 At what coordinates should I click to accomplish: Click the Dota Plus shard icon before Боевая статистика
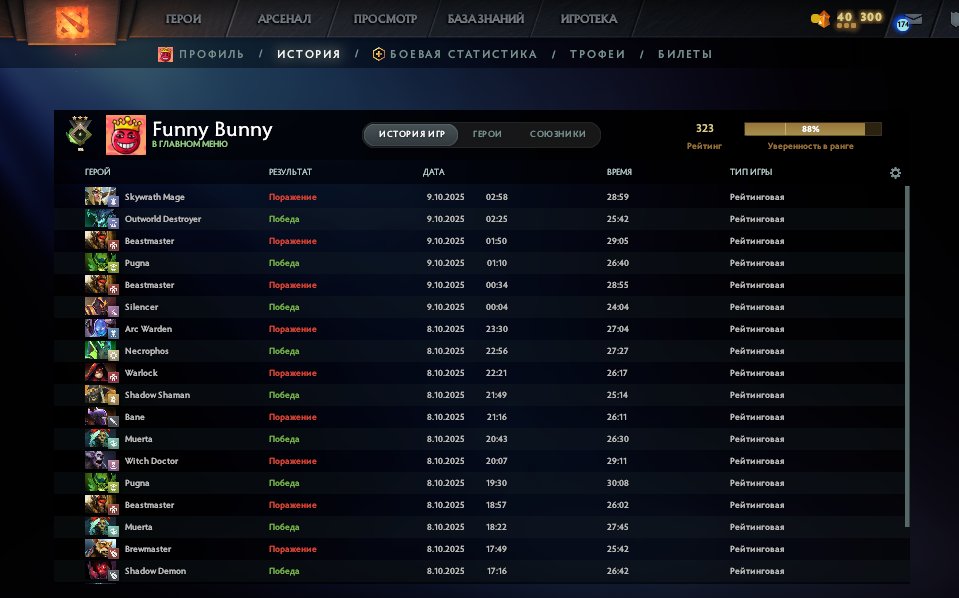pyautogui.click(x=379, y=54)
